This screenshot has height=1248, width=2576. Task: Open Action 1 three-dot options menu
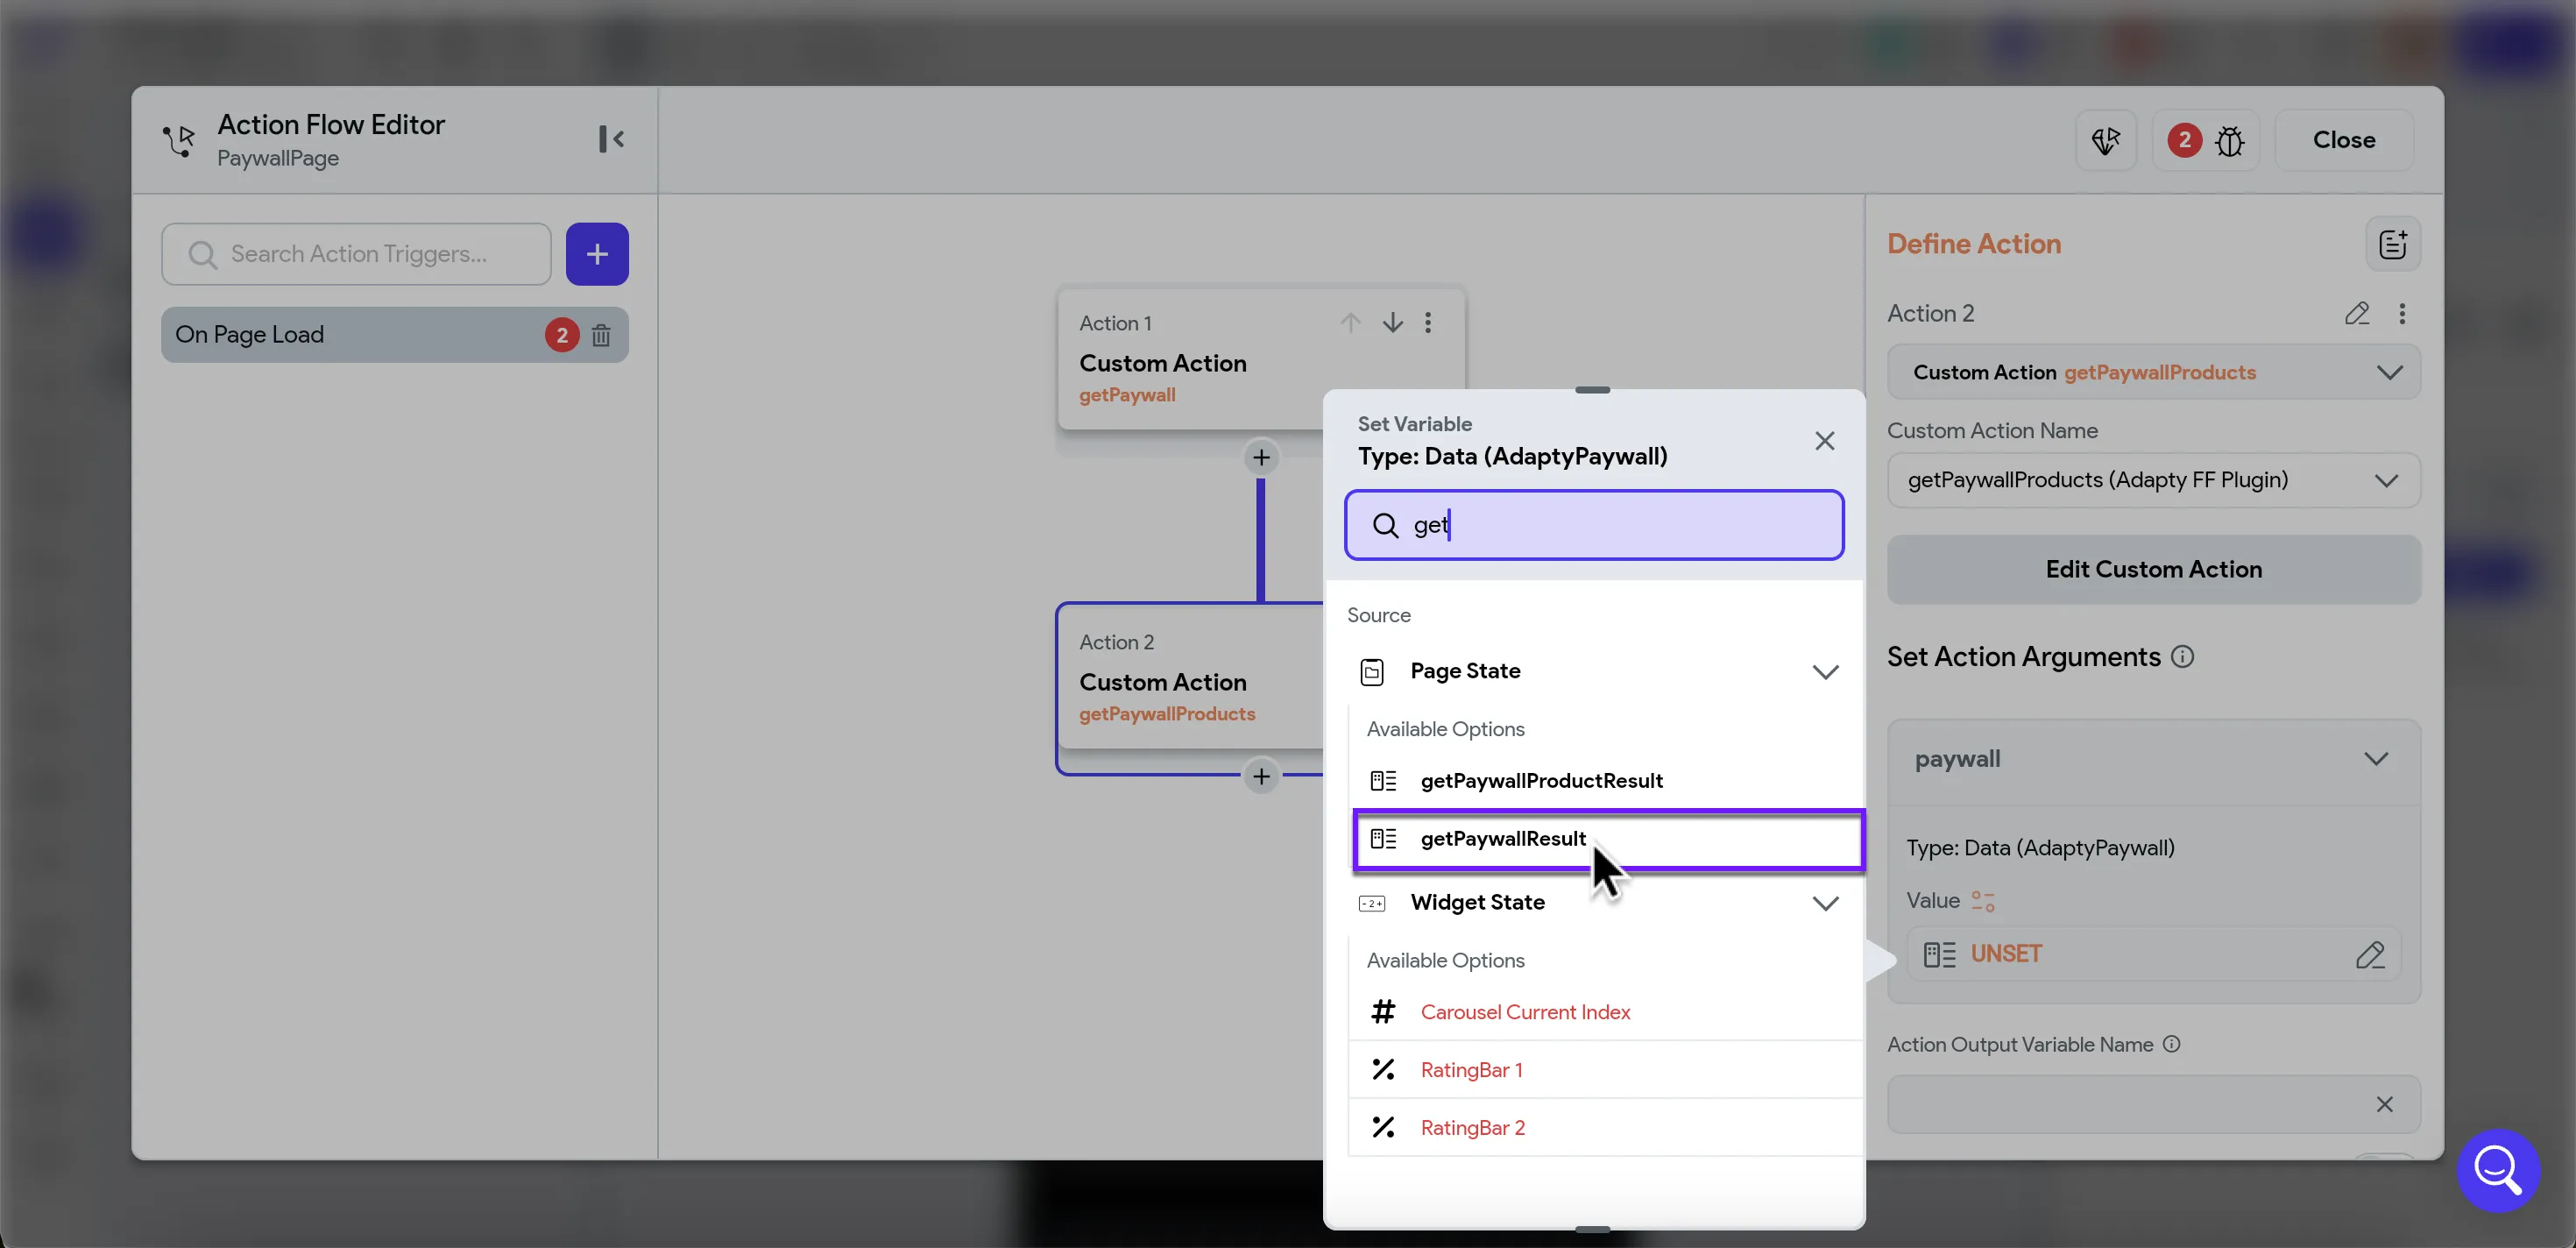click(x=1428, y=323)
